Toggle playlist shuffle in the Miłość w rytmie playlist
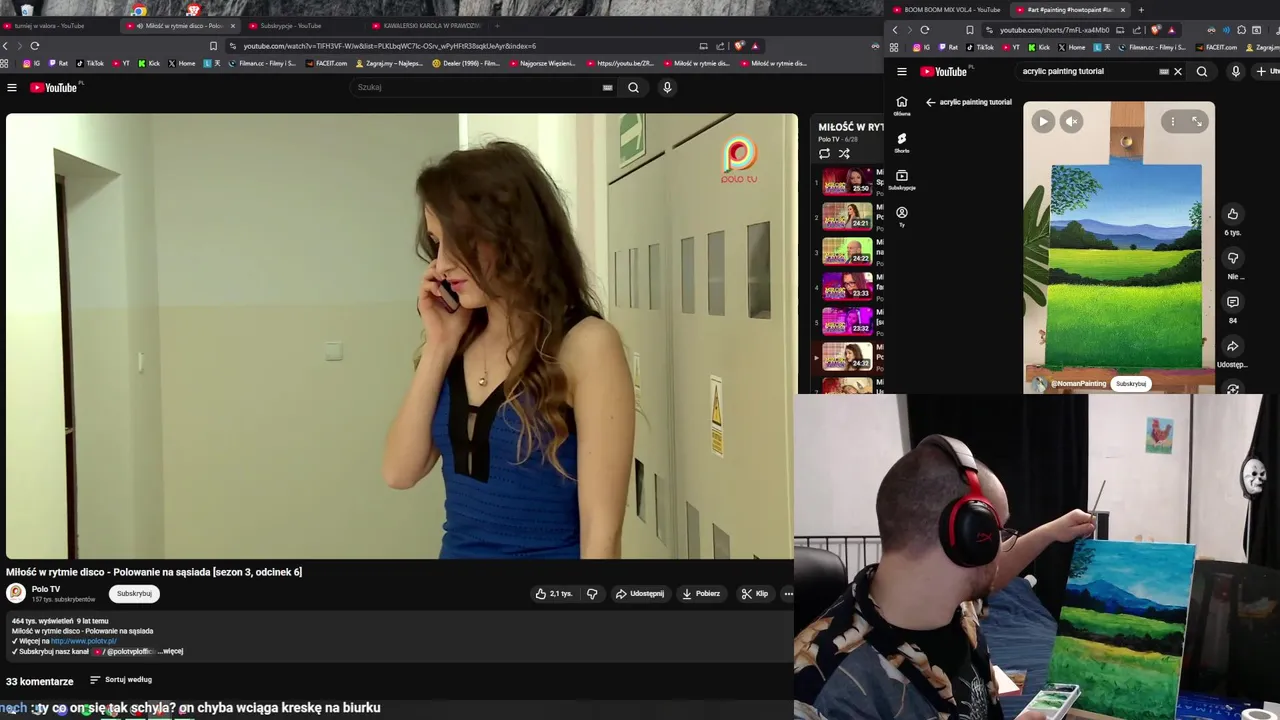 pyautogui.click(x=844, y=154)
